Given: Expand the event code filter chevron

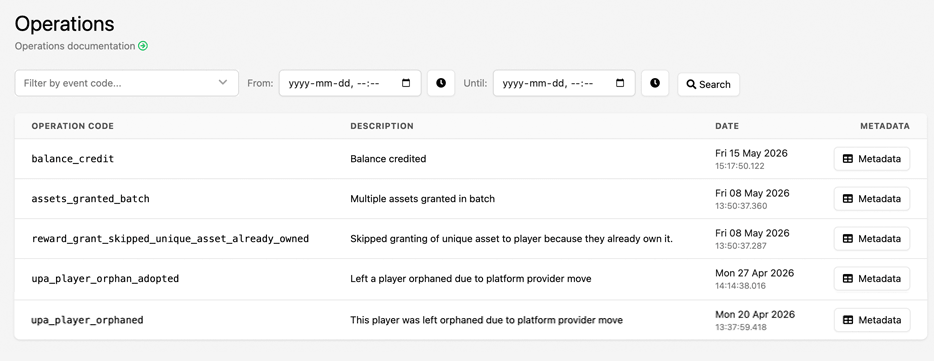Looking at the screenshot, I should pos(223,83).
